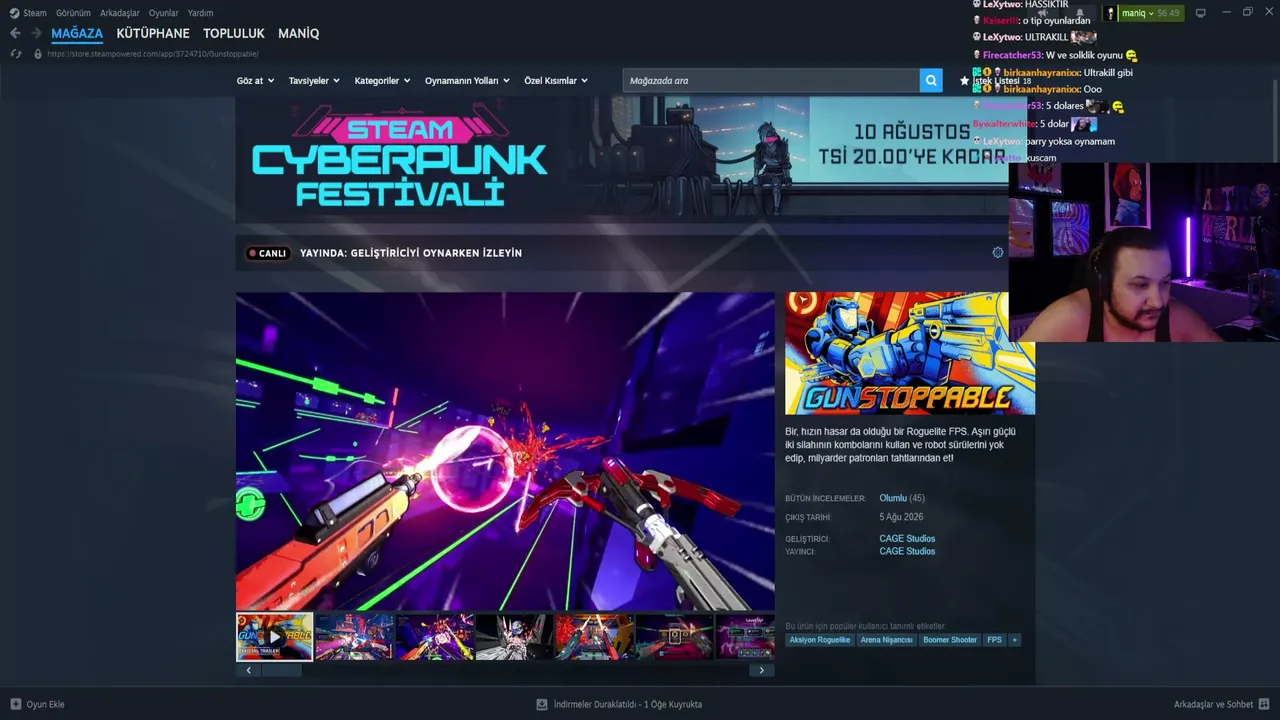Switch to the KÜTÜPHANE tab
The image size is (1280, 720).
tap(153, 33)
